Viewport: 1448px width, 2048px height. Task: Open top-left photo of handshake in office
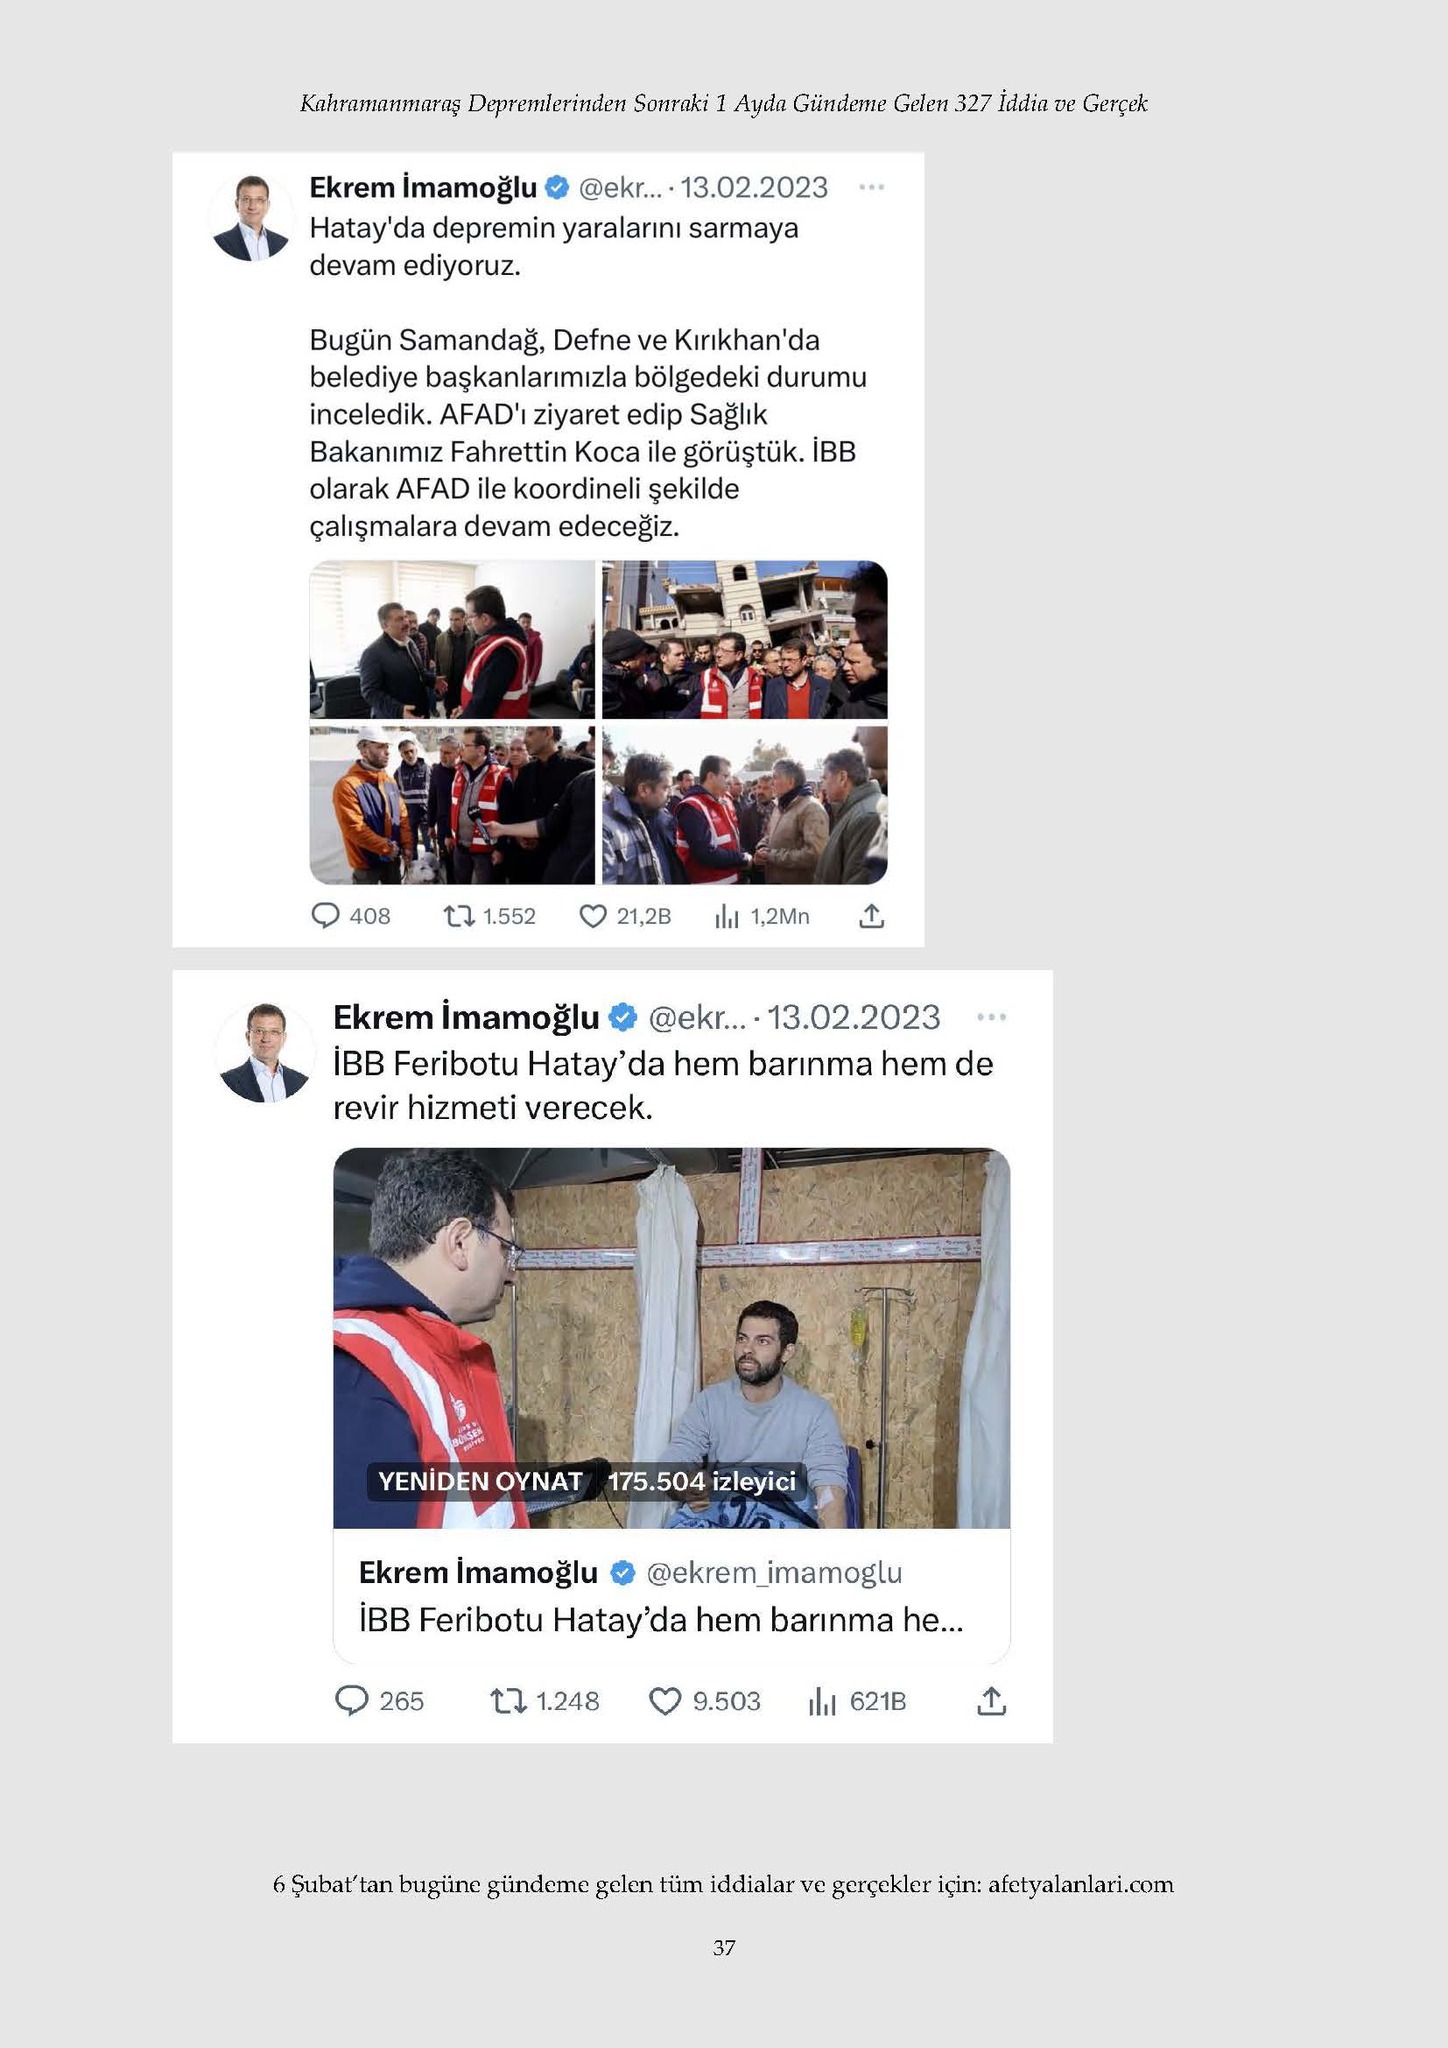[452, 640]
